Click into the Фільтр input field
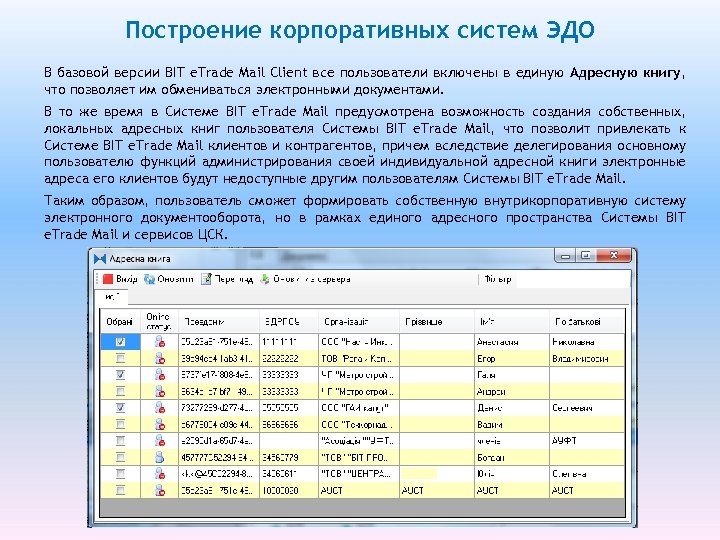This screenshot has height=540, width=720. (572, 279)
